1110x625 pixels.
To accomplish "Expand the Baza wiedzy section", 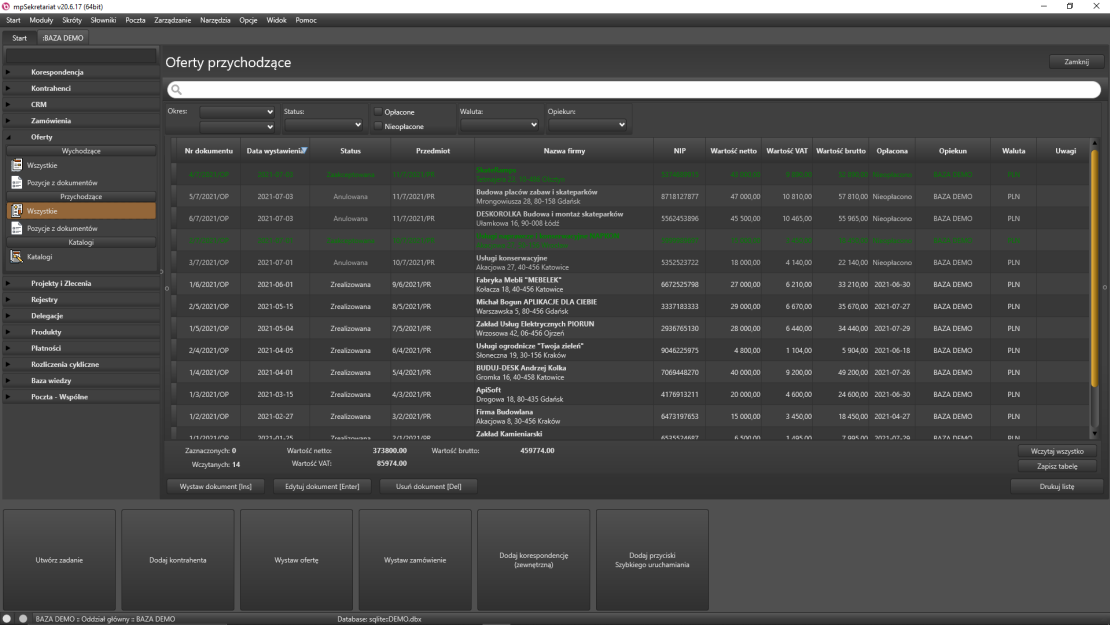I will coord(8,381).
